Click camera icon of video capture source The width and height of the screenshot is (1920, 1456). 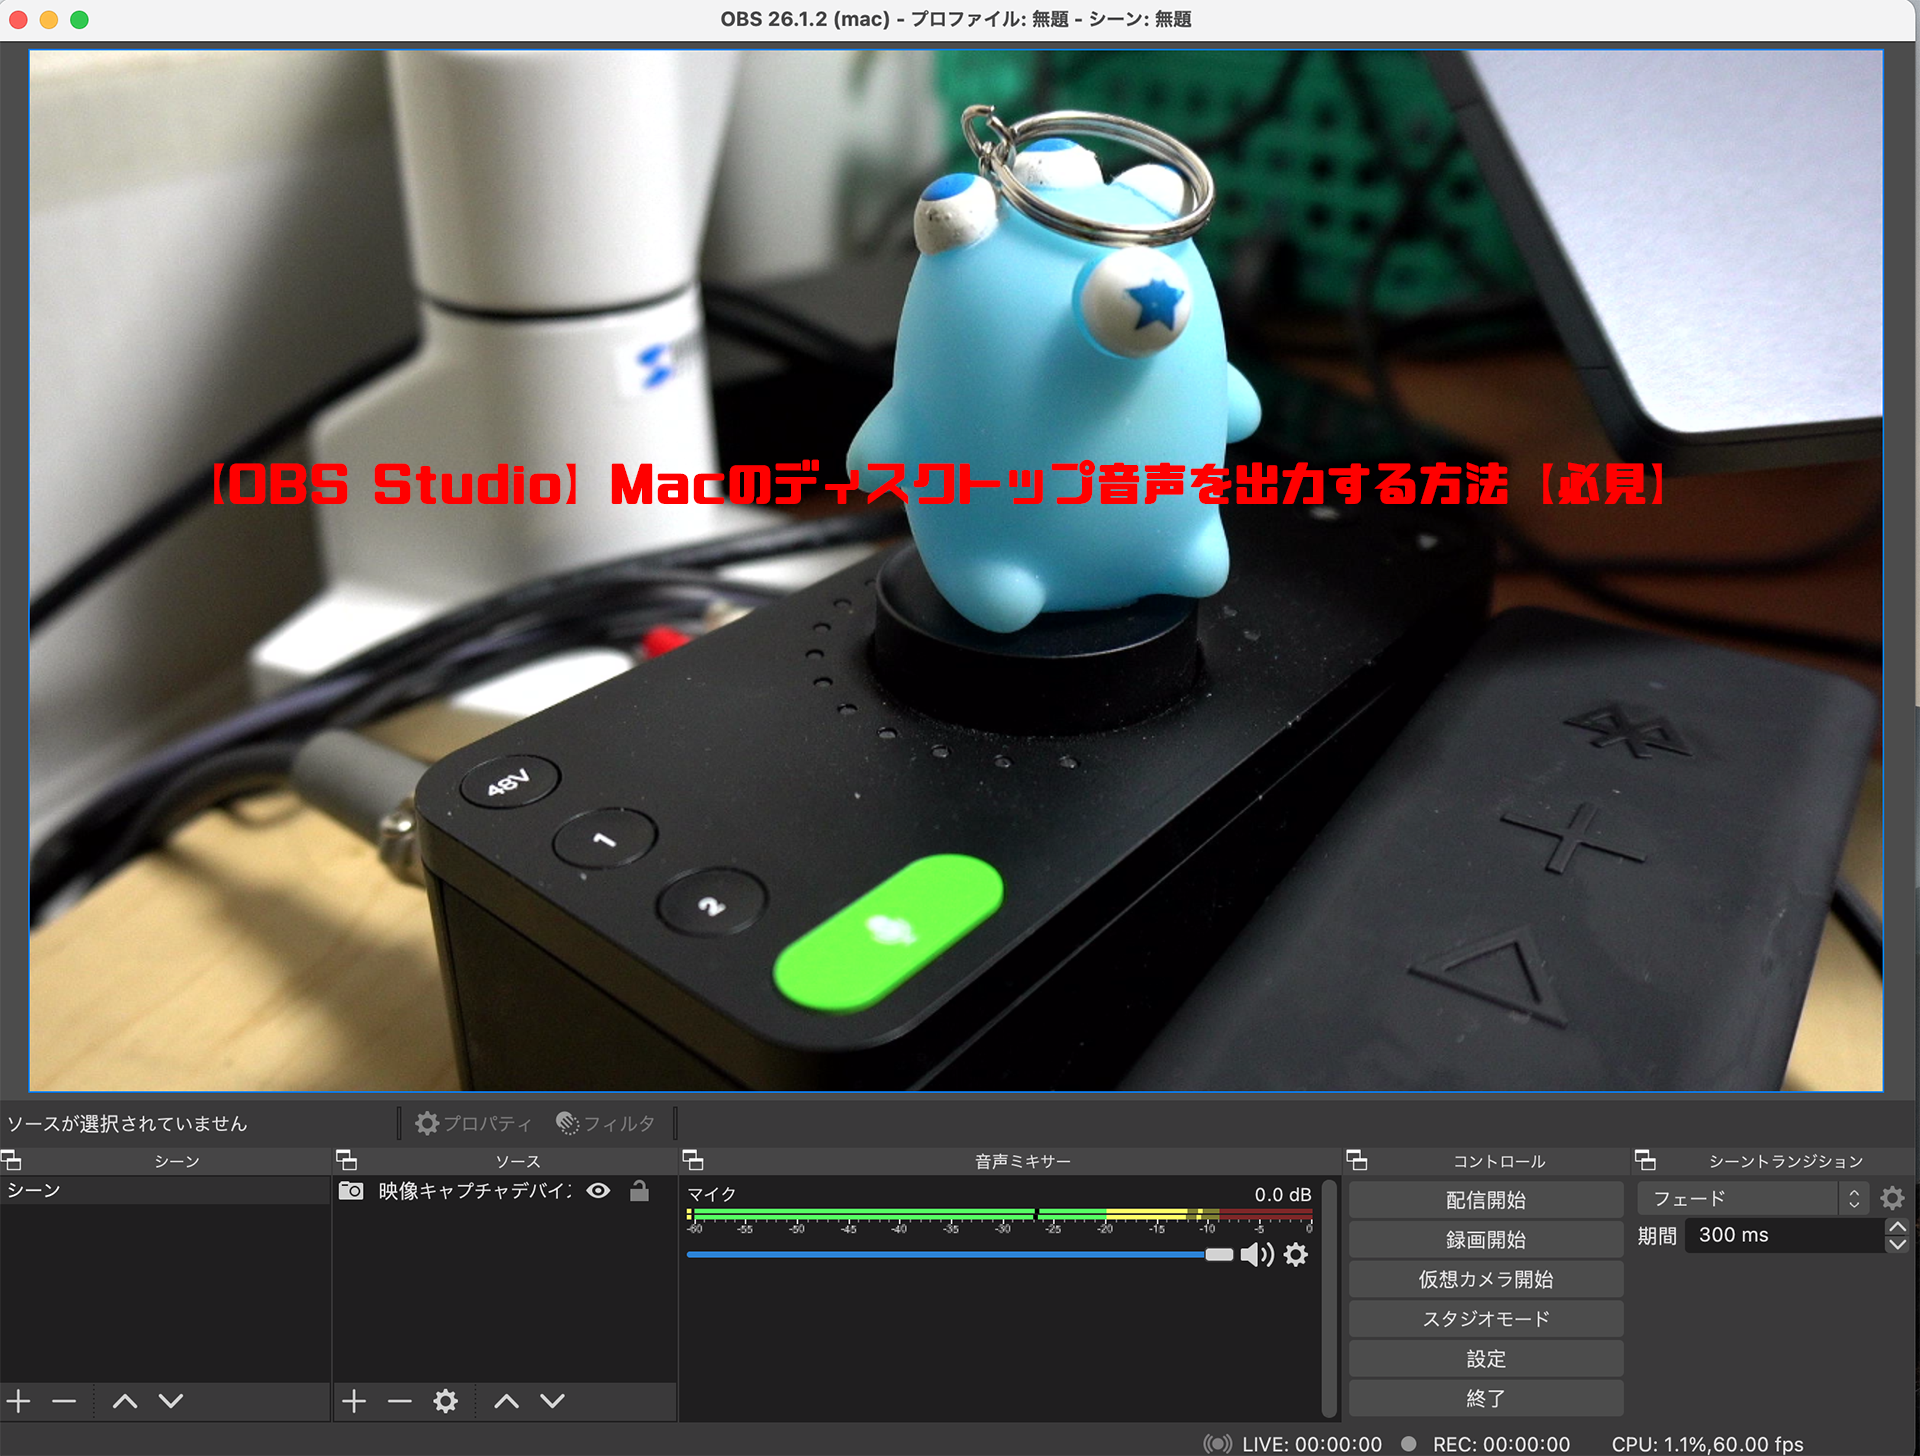[351, 1191]
